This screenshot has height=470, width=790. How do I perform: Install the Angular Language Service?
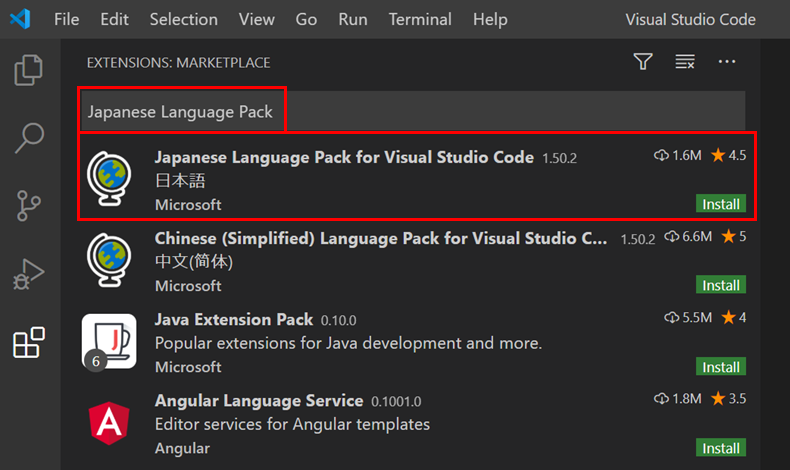tap(721, 448)
